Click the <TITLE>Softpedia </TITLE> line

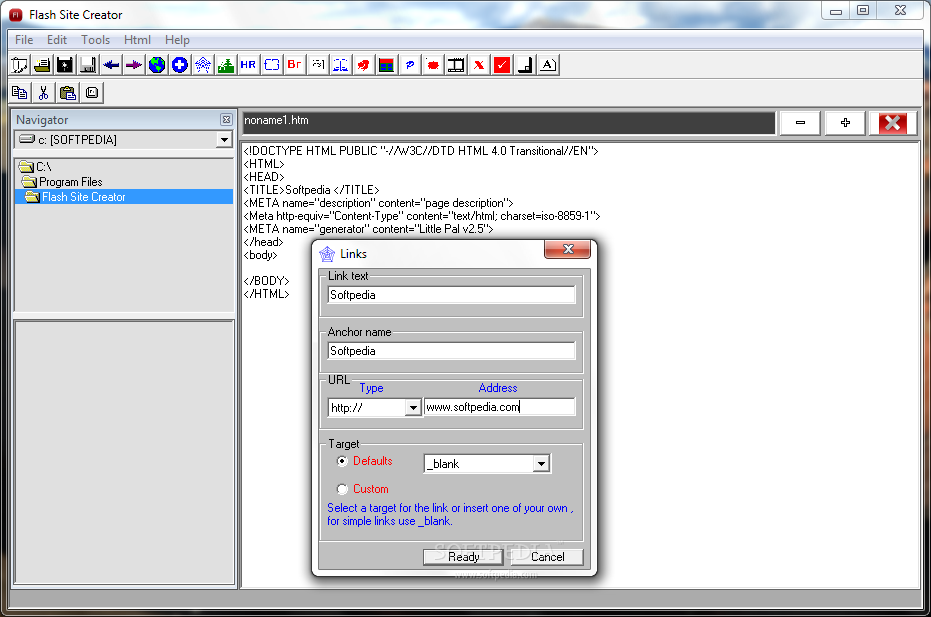(x=311, y=190)
